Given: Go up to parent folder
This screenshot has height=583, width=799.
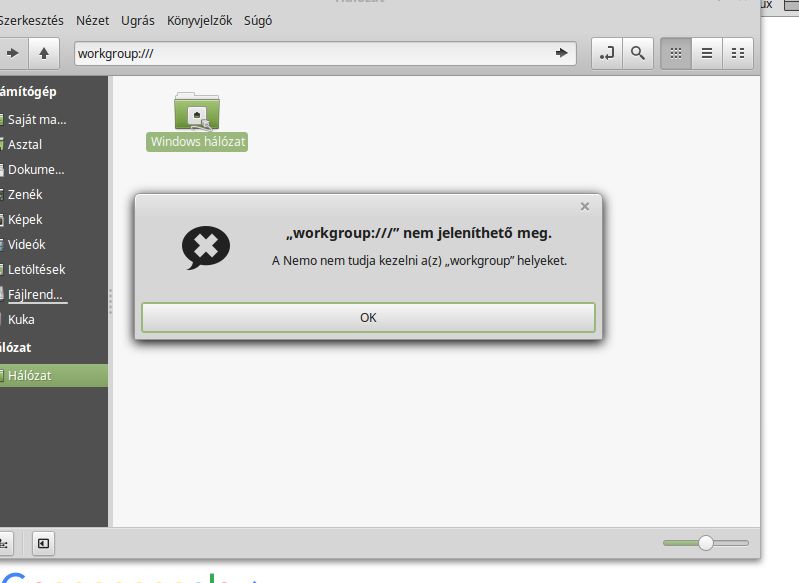Looking at the screenshot, I should [44, 53].
